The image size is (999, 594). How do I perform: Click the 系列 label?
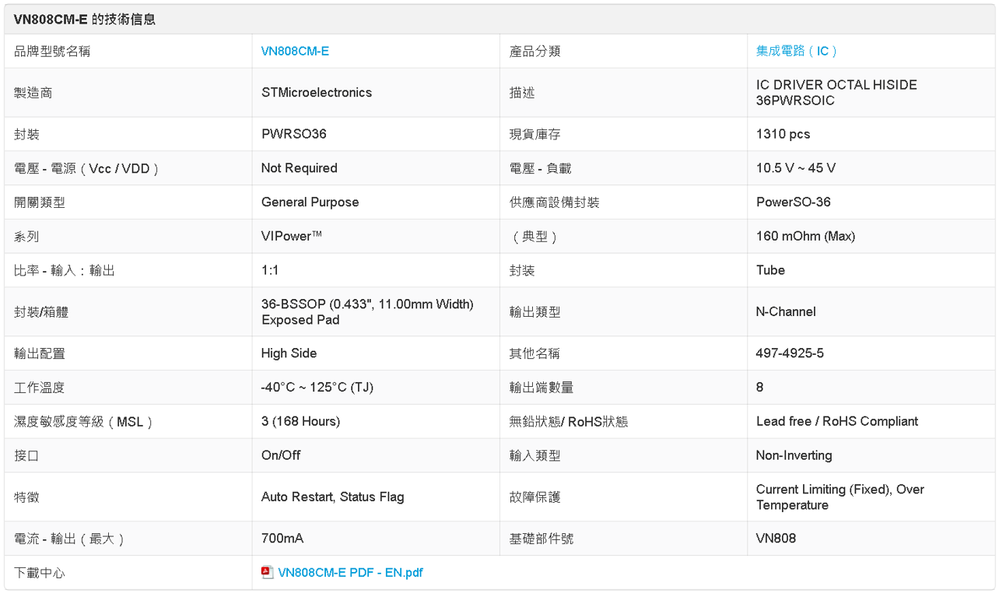[27, 236]
